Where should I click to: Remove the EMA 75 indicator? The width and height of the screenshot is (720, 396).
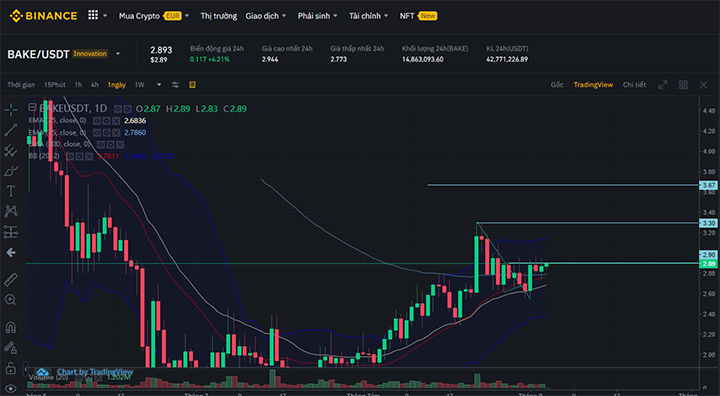pos(116,133)
